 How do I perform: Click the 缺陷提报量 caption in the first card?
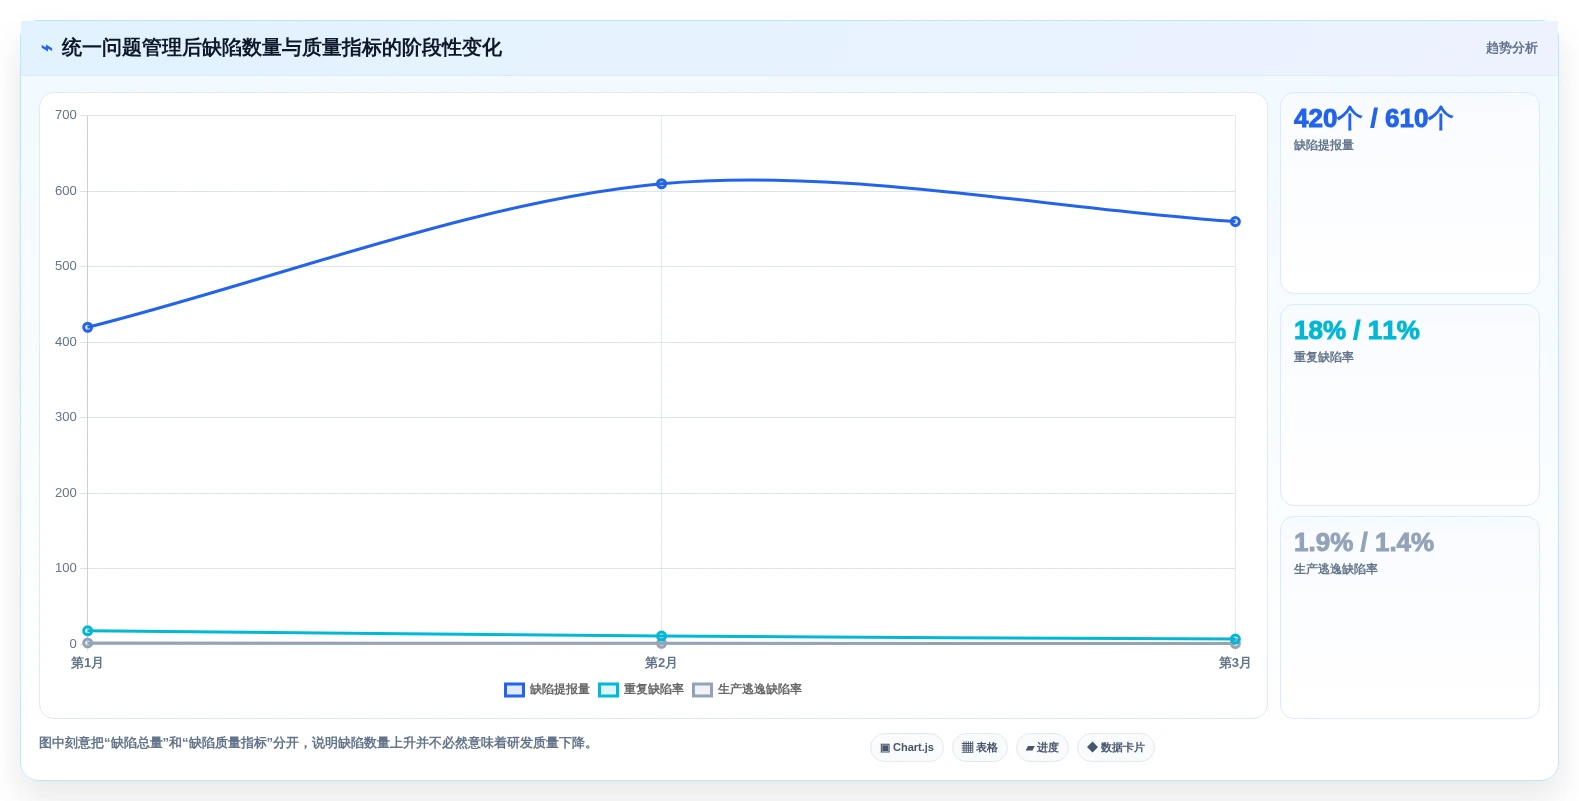[x=1324, y=146]
